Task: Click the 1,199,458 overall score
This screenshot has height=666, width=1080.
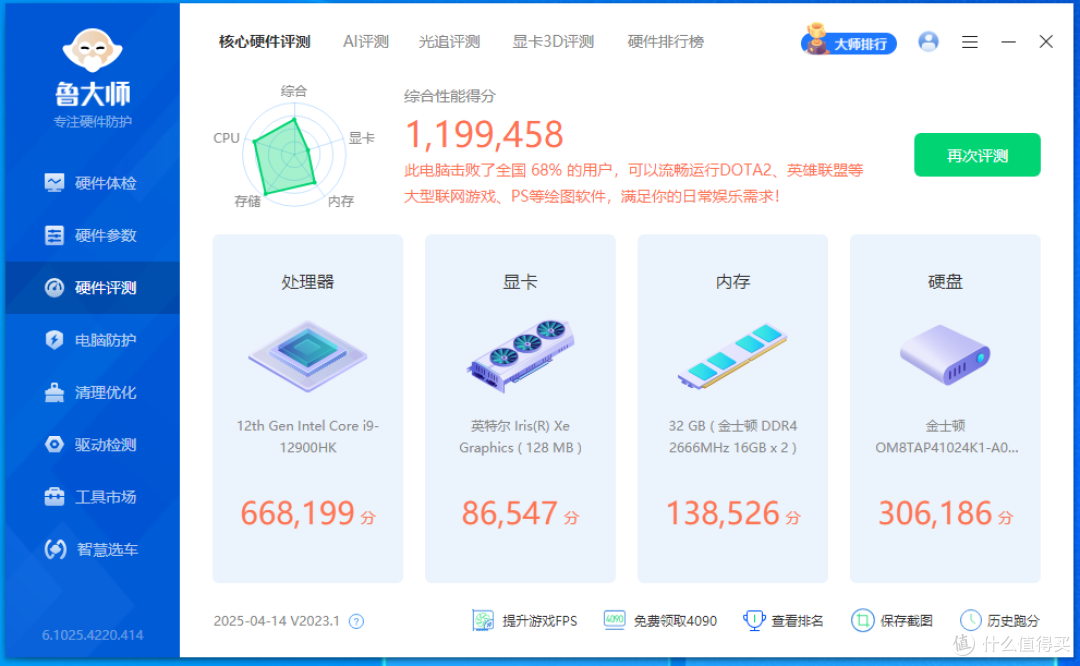Action: coord(484,134)
